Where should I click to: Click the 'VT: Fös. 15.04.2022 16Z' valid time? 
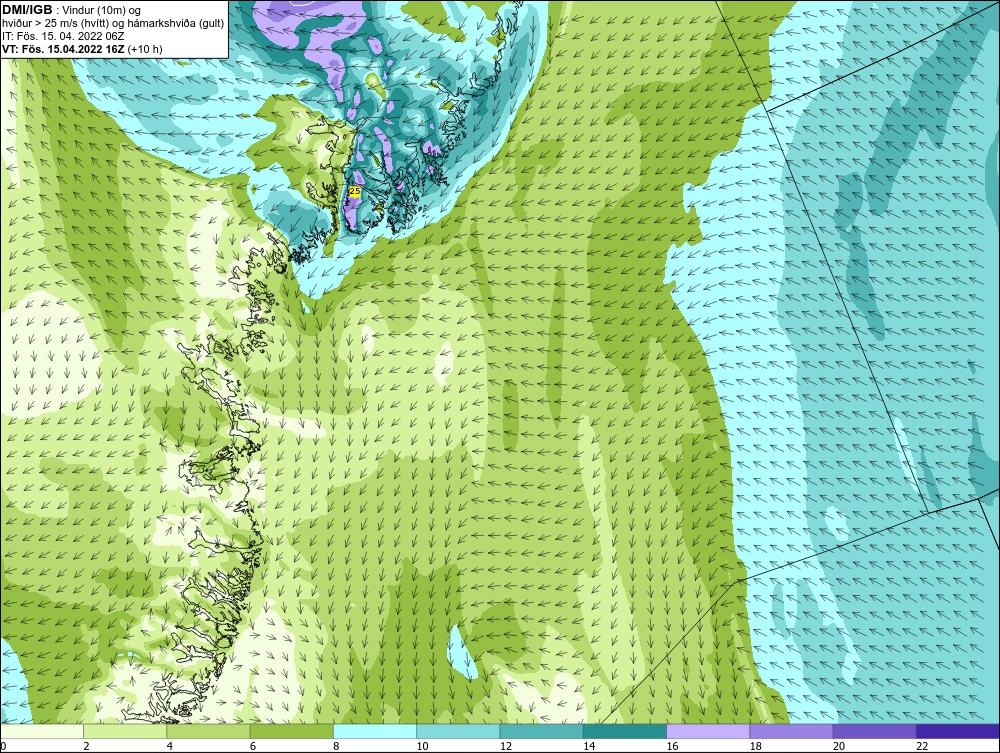[x=64, y=48]
